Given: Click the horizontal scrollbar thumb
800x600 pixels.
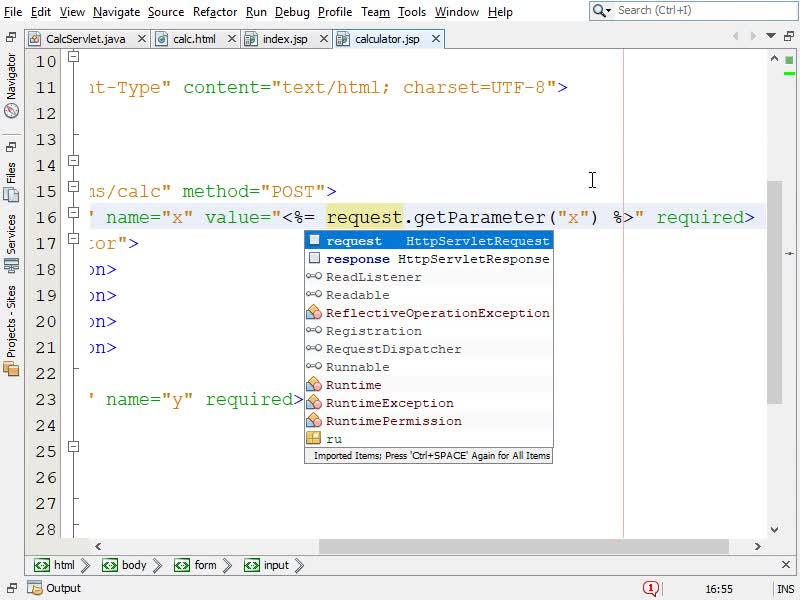Looking at the screenshot, I should click(524, 546).
